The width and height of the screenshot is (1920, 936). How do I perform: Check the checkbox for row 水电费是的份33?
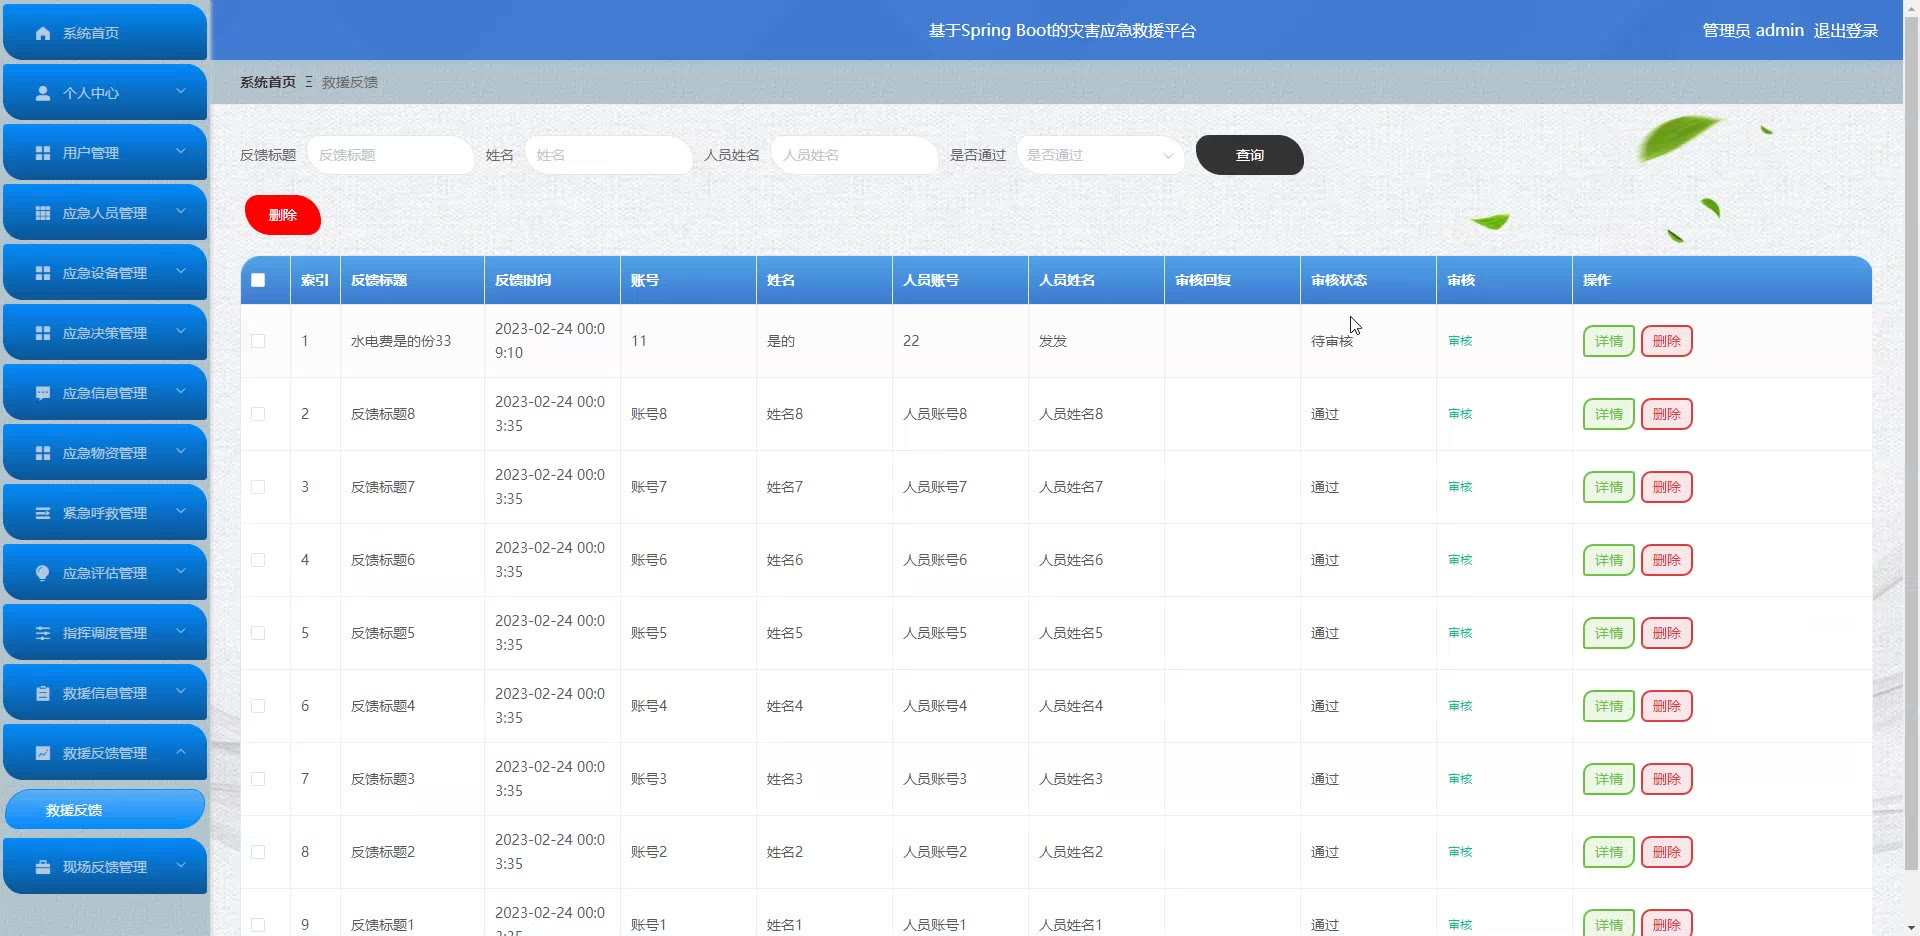coord(258,341)
